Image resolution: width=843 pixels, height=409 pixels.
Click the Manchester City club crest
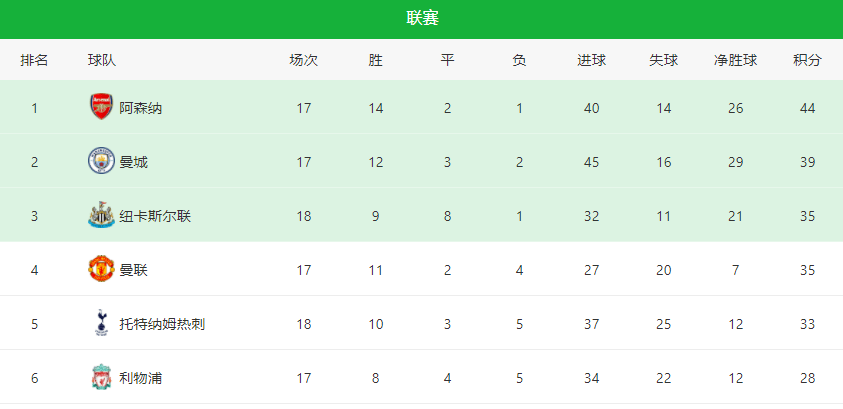click(101, 161)
